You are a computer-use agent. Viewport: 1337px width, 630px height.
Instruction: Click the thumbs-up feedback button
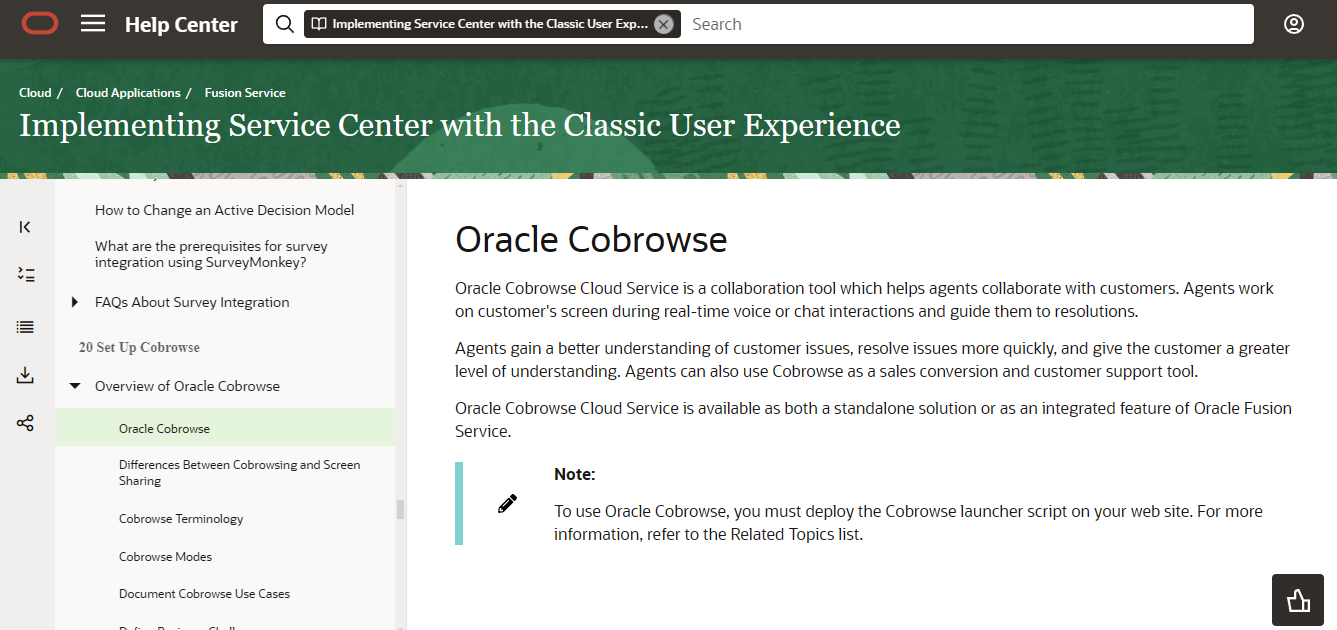coord(1298,600)
